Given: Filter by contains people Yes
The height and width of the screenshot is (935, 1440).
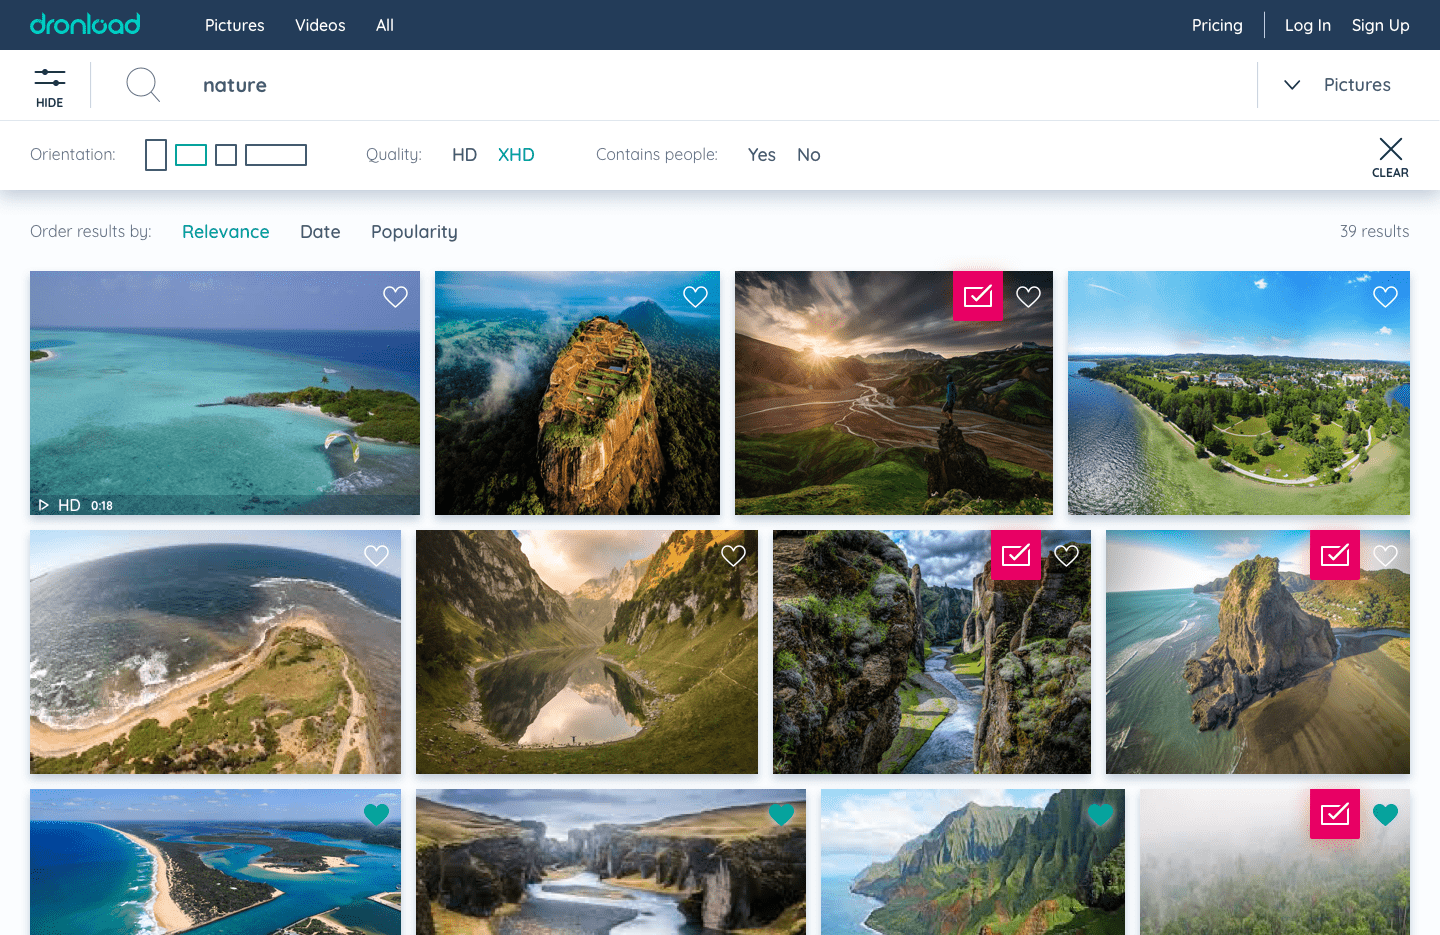Looking at the screenshot, I should (762, 155).
